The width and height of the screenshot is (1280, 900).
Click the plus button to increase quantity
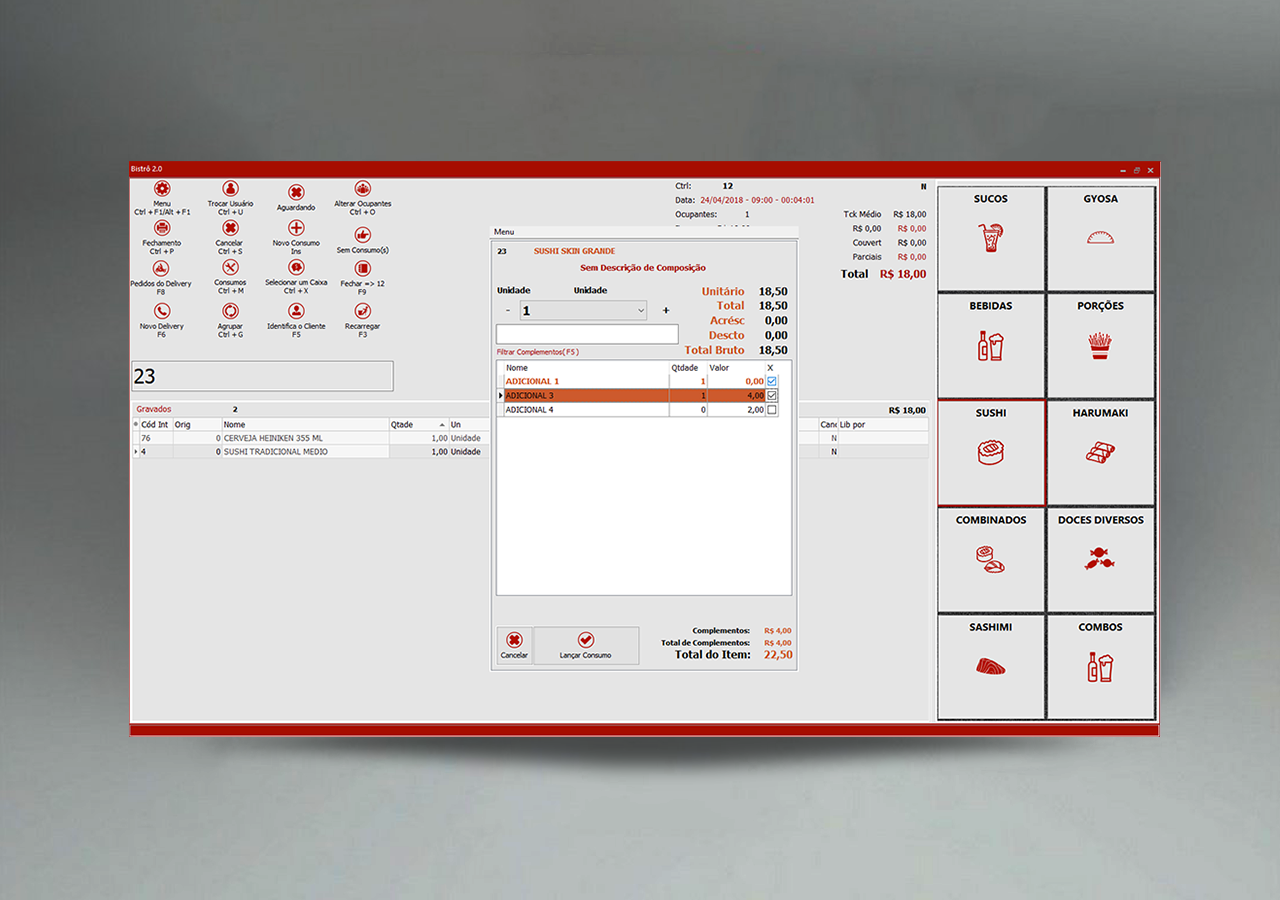[x=666, y=311]
